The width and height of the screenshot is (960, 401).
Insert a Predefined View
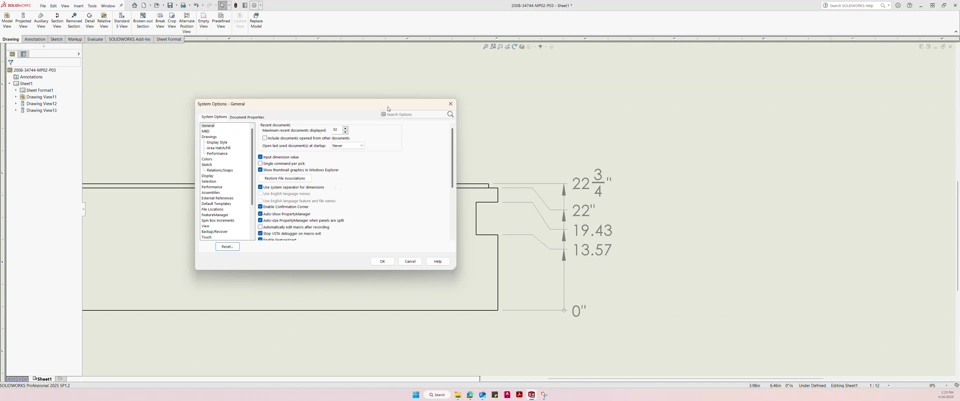(220, 20)
